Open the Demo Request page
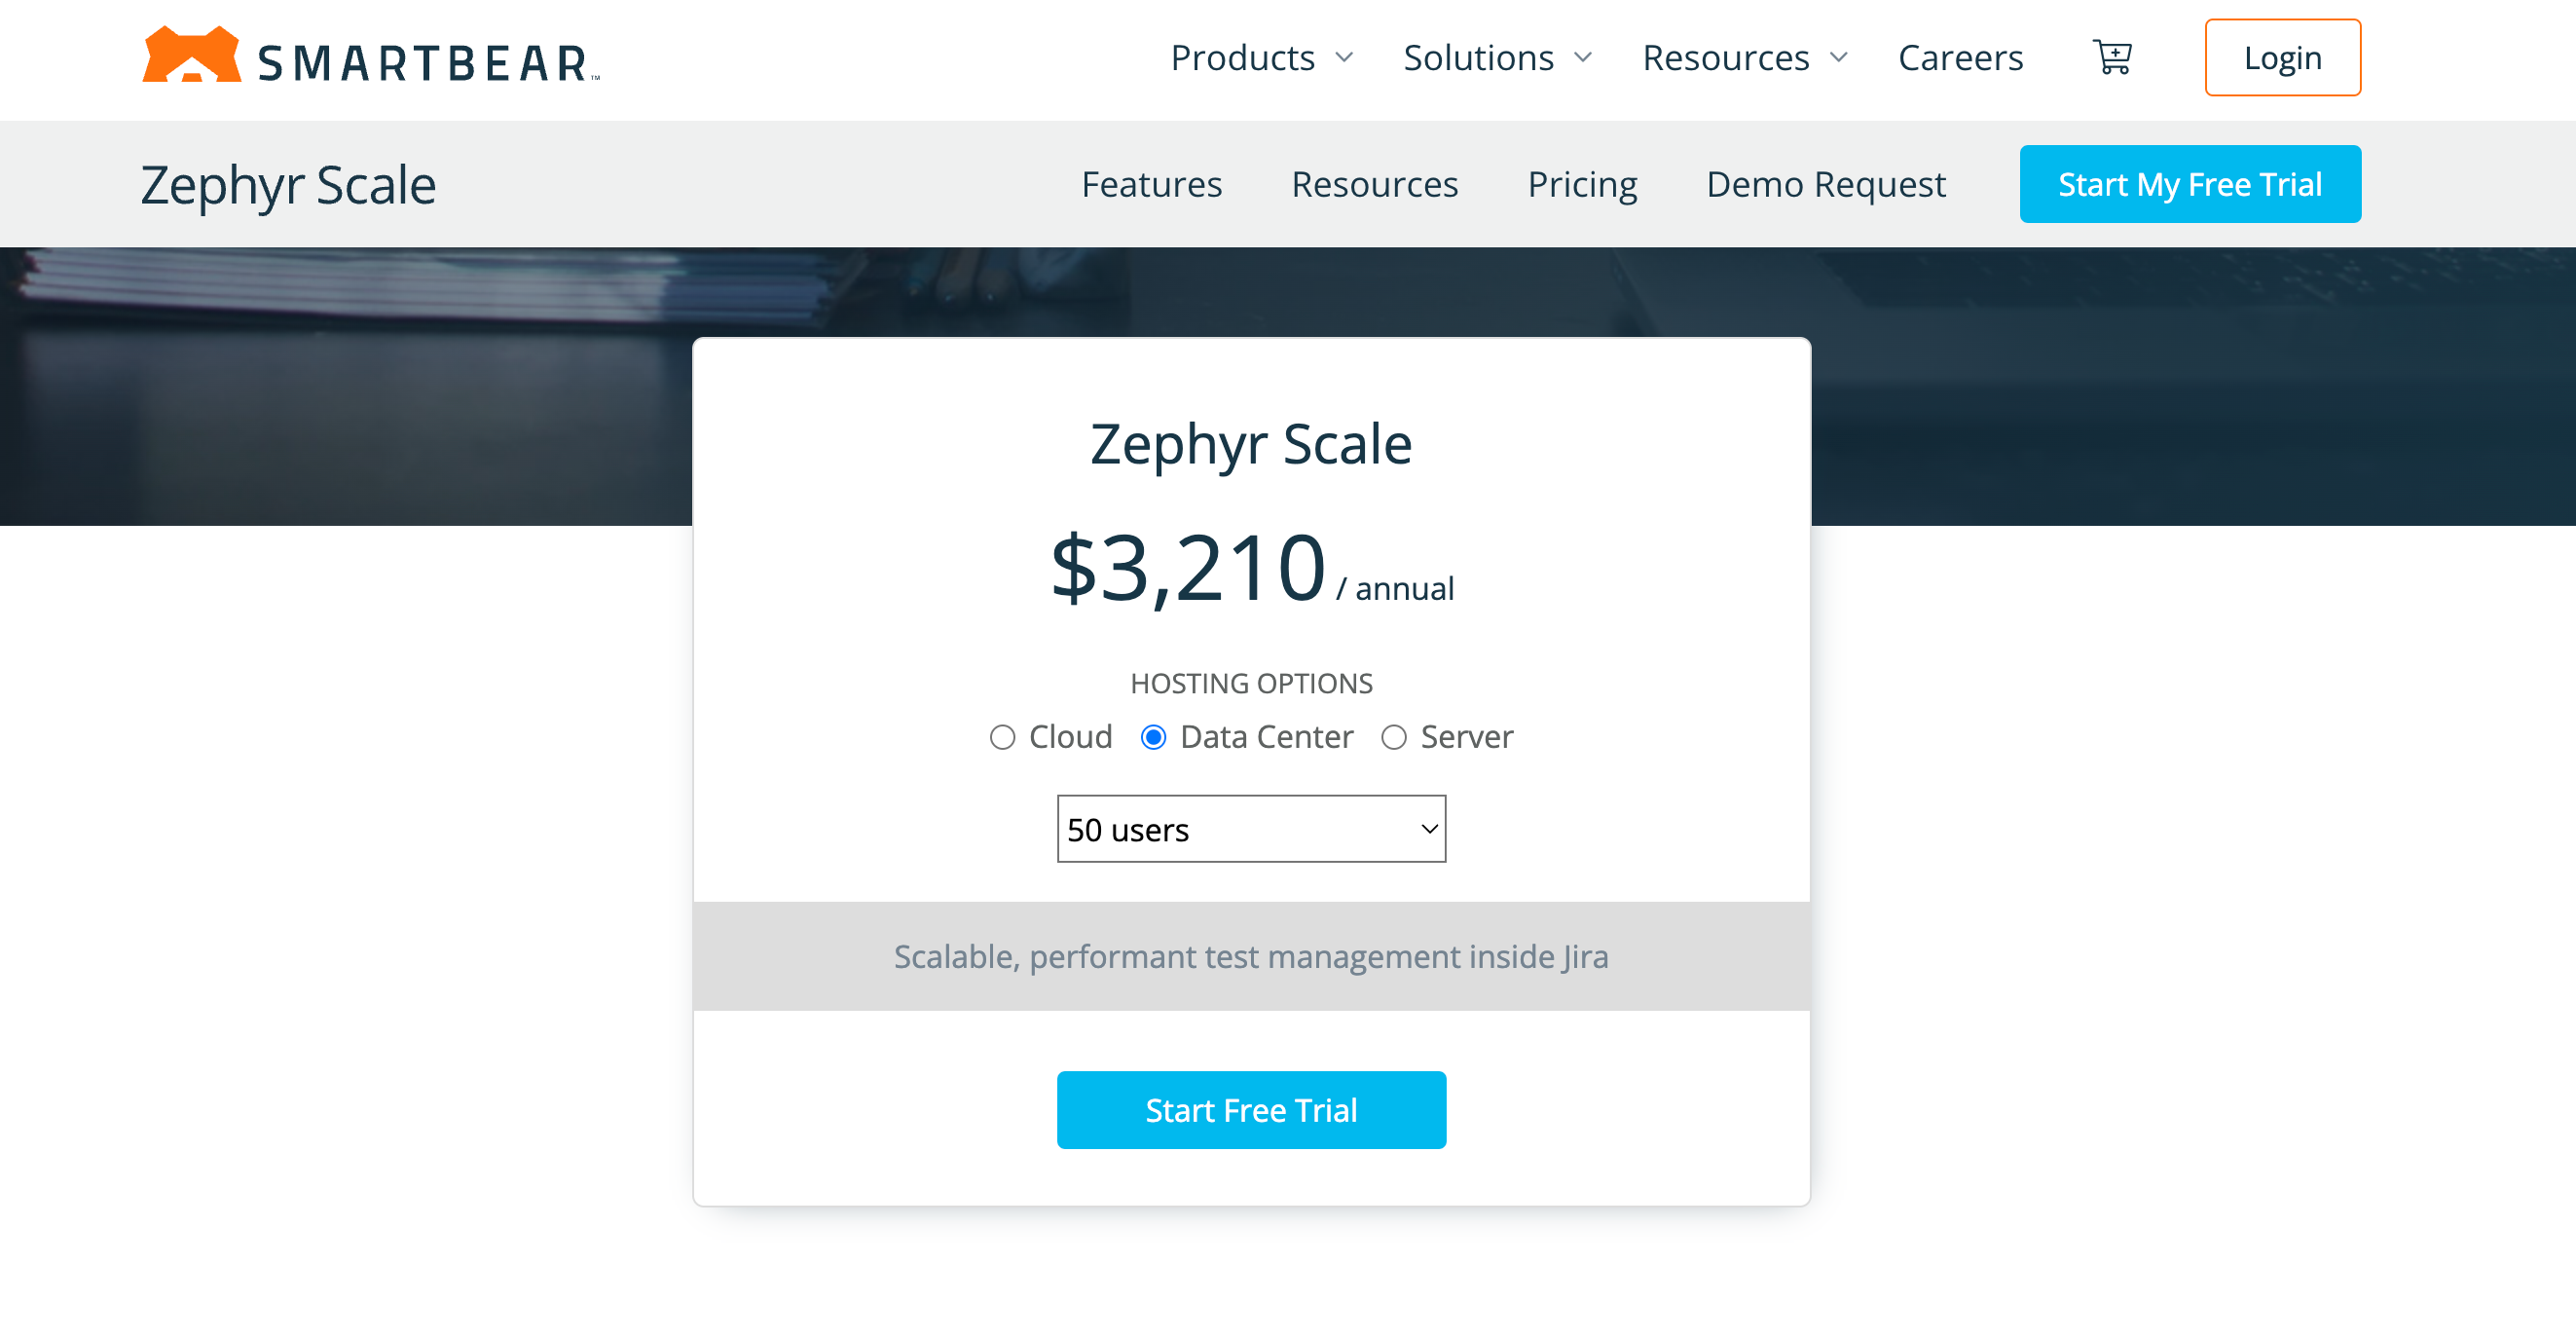The height and width of the screenshot is (1338, 2576). tap(1825, 184)
